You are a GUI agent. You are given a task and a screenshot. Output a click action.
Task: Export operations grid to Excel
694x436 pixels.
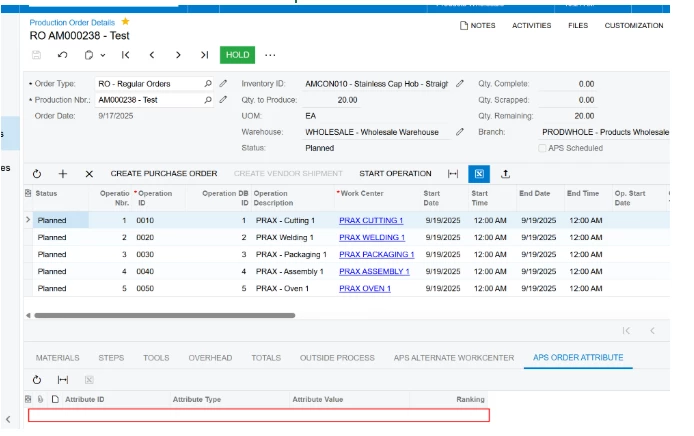[x=479, y=174]
